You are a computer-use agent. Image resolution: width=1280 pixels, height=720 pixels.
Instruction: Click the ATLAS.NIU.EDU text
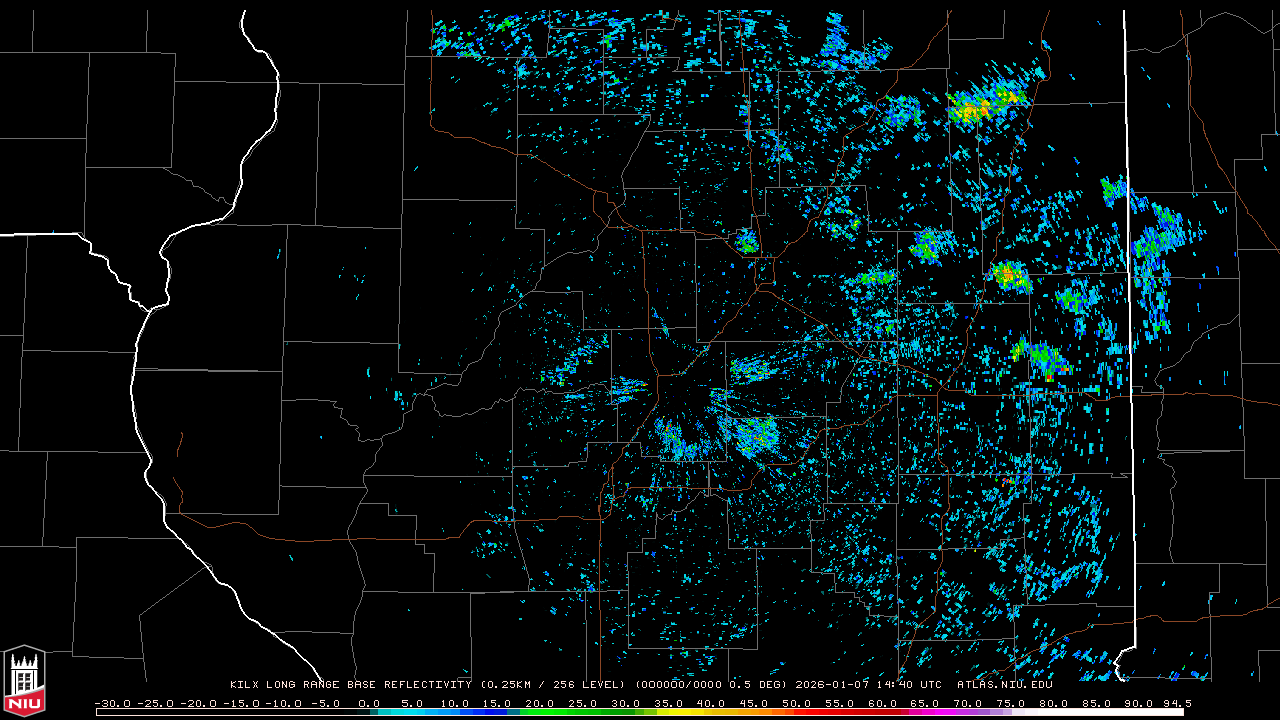[1004, 685]
